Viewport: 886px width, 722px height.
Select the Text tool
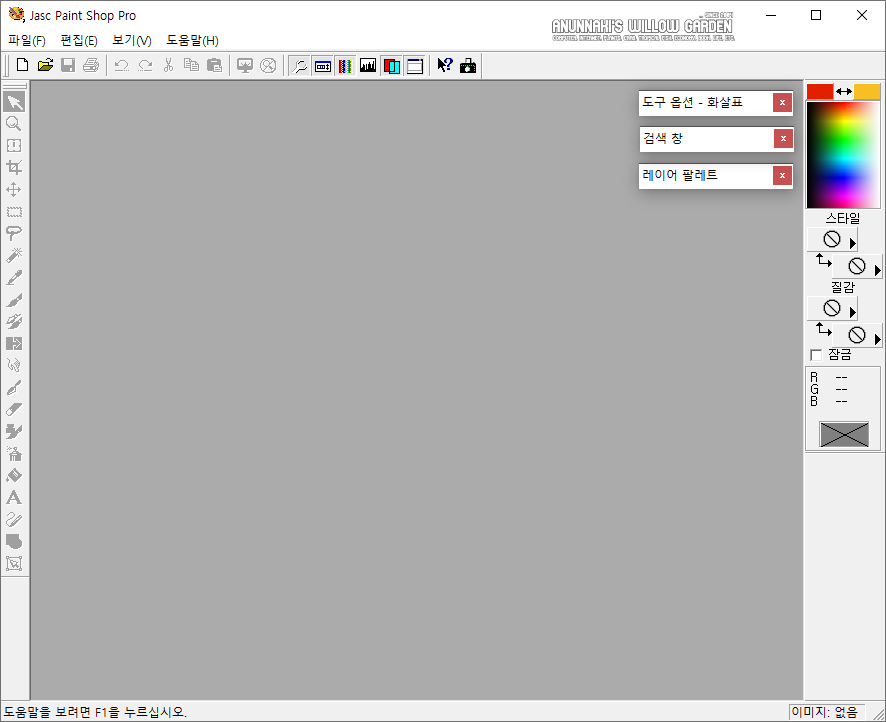click(x=14, y=497)
